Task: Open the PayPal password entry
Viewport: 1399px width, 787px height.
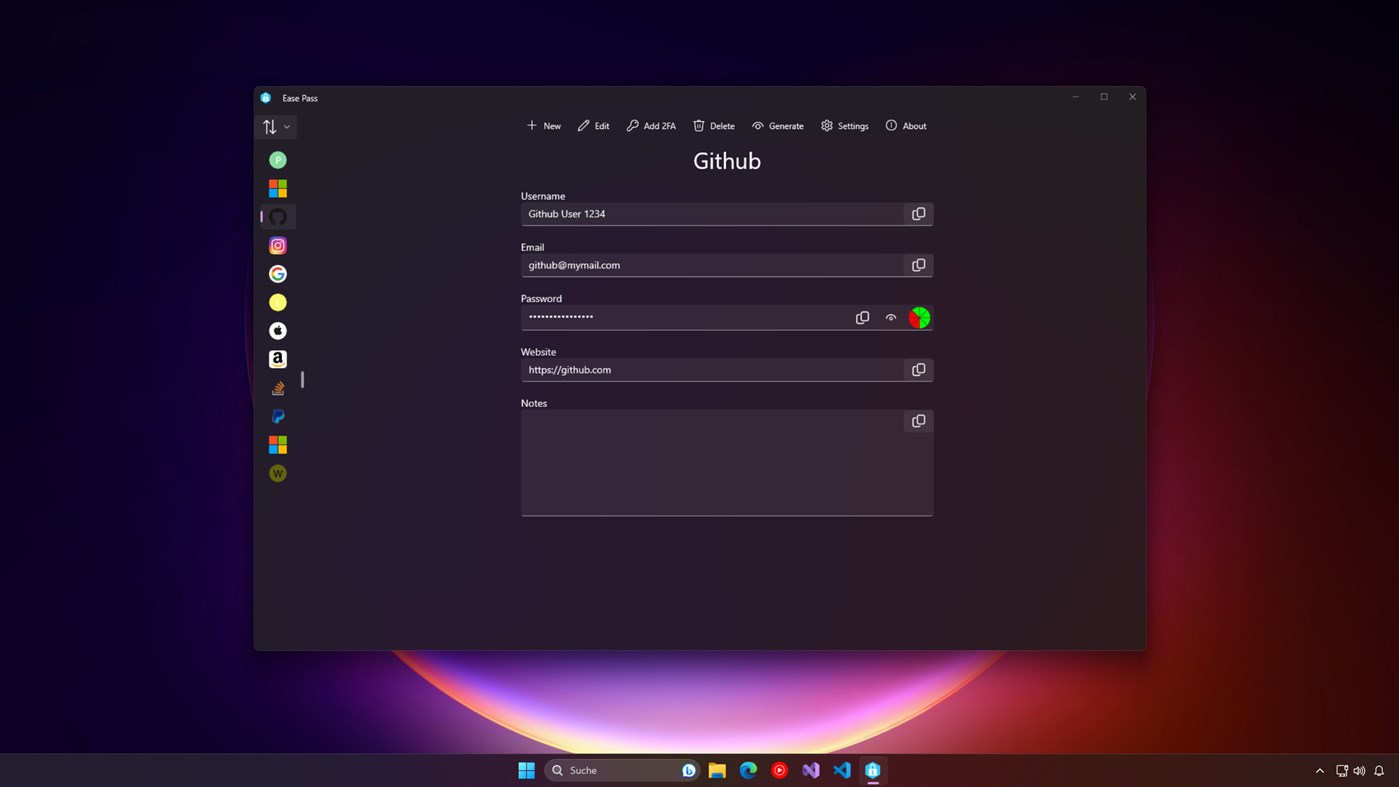Action: pos(278,416)
